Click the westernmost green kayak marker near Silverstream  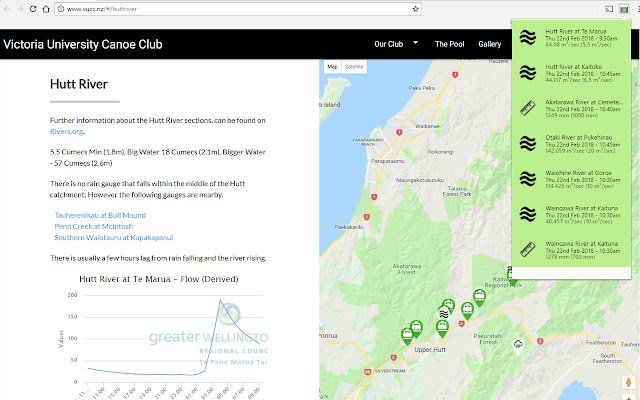coord(407,336)
